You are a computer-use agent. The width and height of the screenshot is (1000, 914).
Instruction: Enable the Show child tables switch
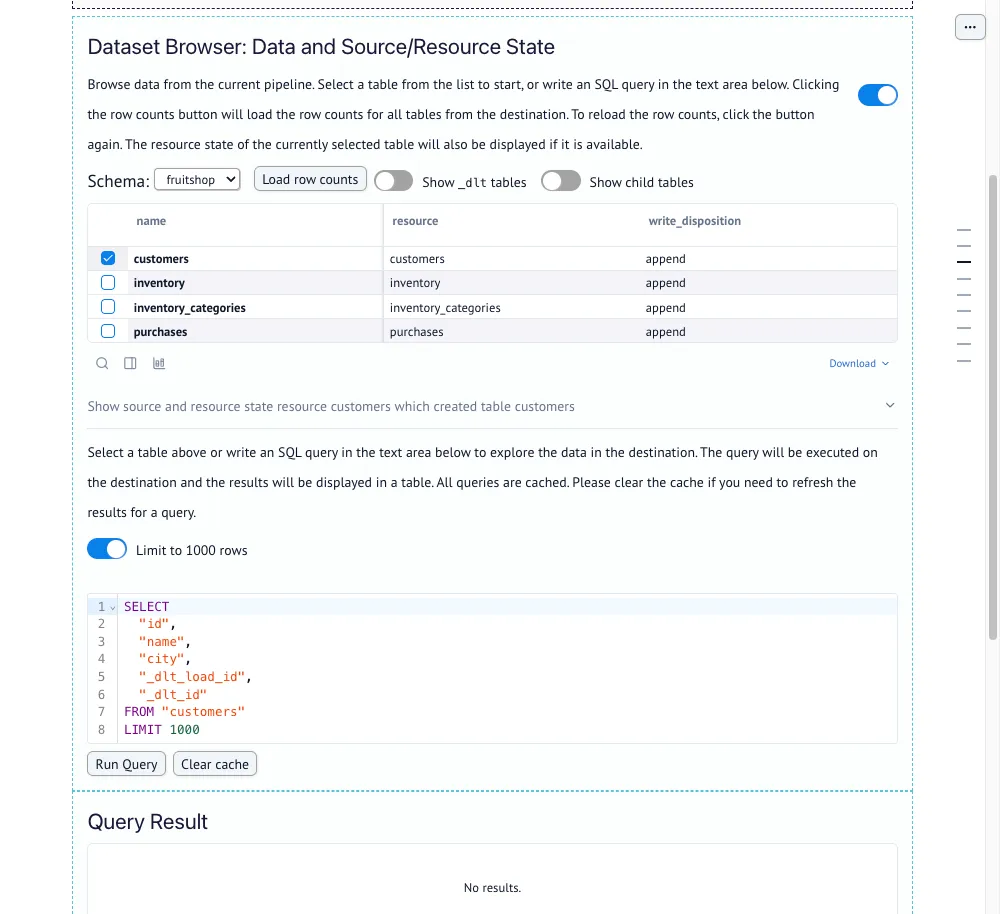561,181
